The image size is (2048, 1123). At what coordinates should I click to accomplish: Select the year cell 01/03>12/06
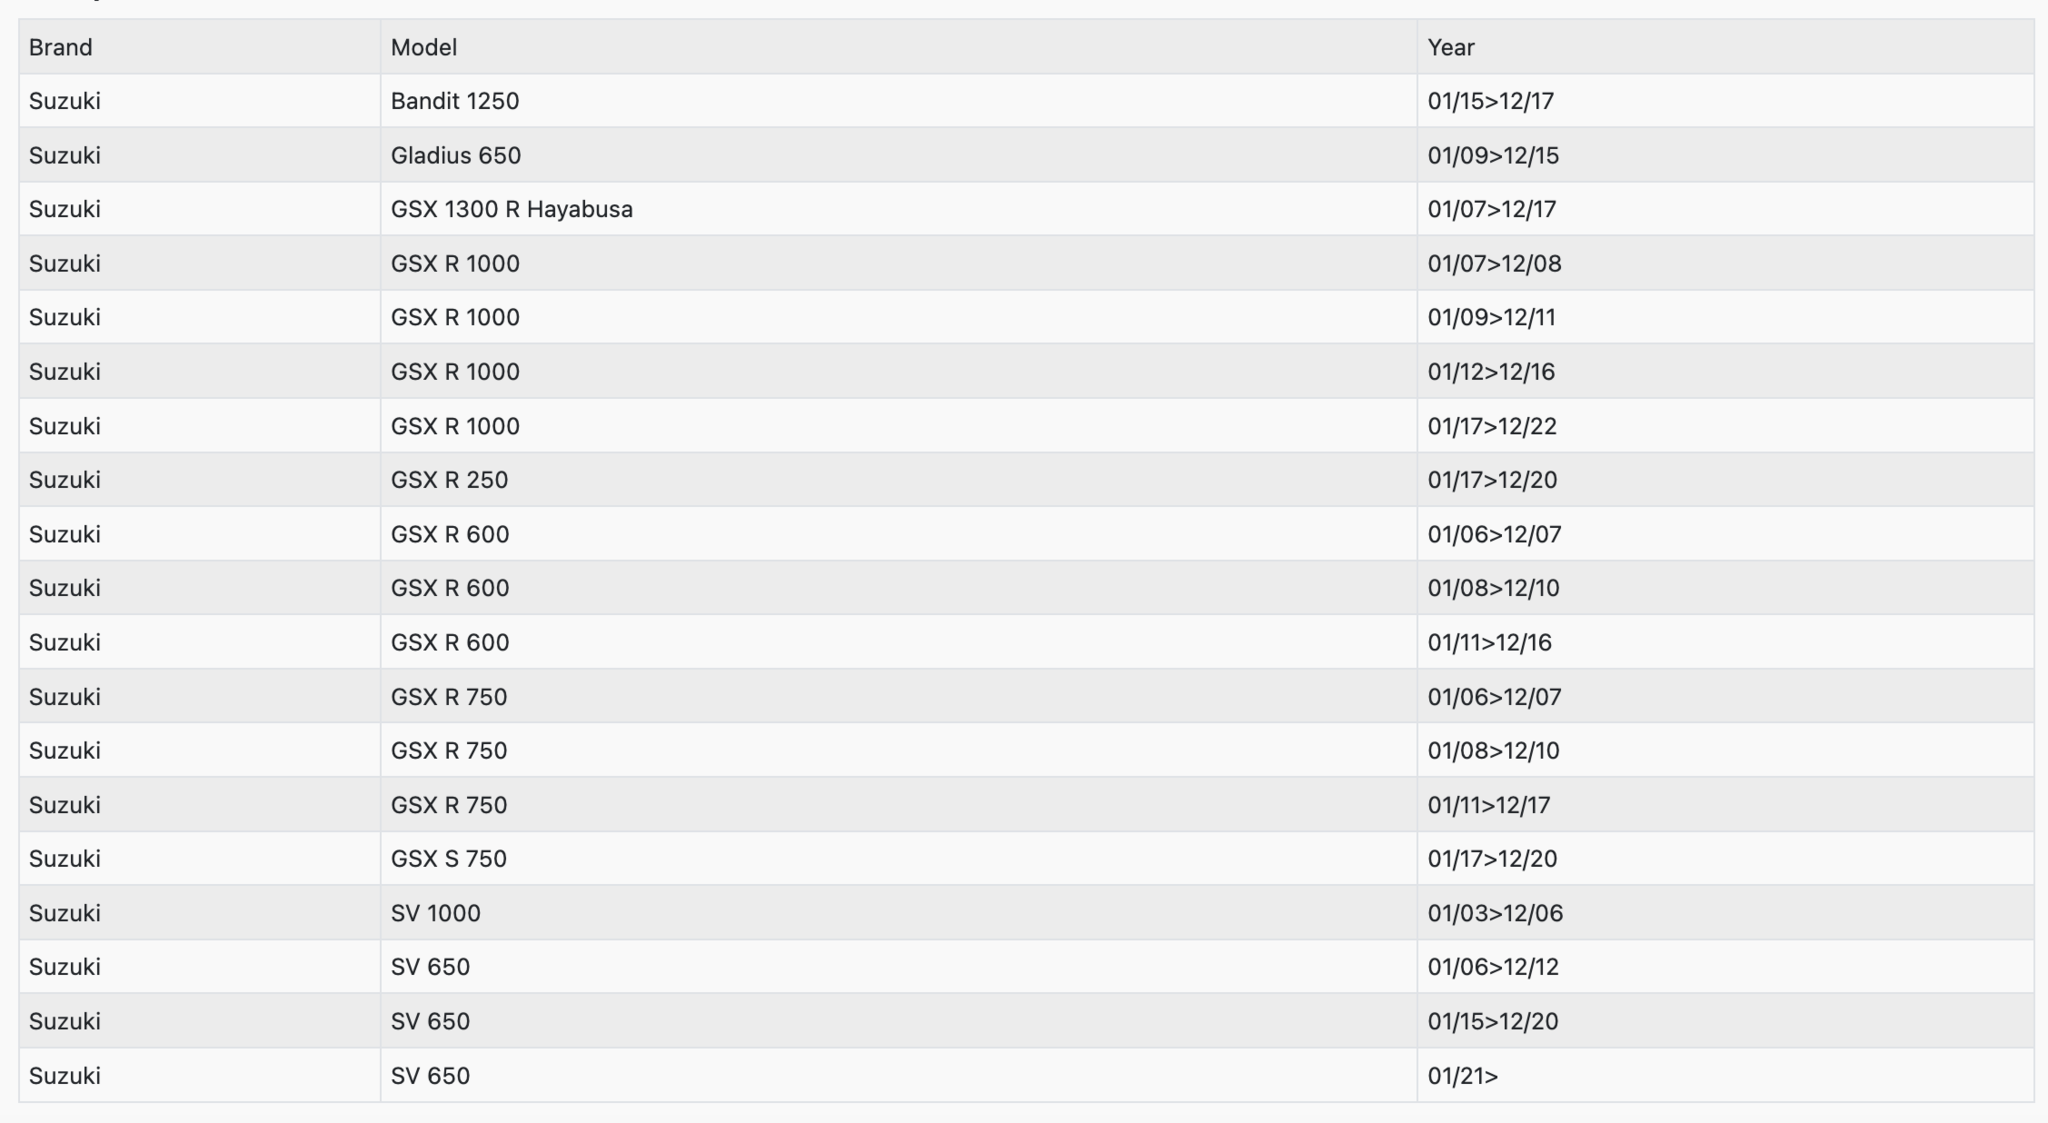1495,913
